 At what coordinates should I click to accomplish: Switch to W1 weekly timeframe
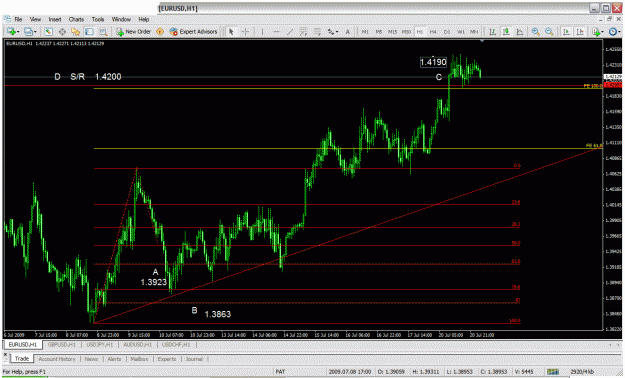coord(461,32)
